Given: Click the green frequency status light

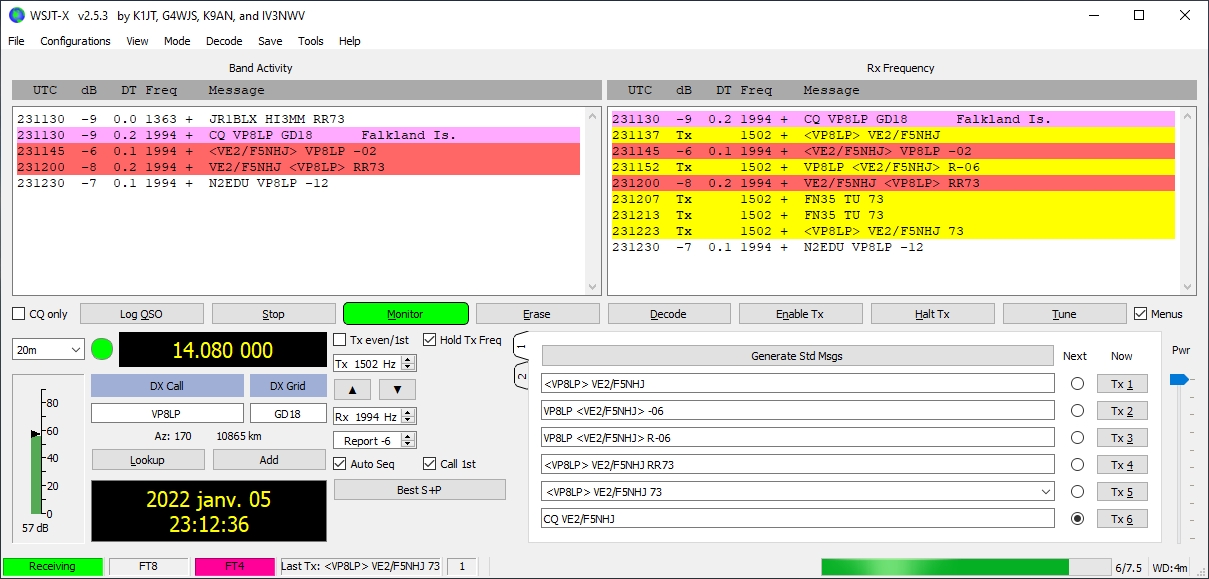Looking at the screenshot, I should 102,349.
